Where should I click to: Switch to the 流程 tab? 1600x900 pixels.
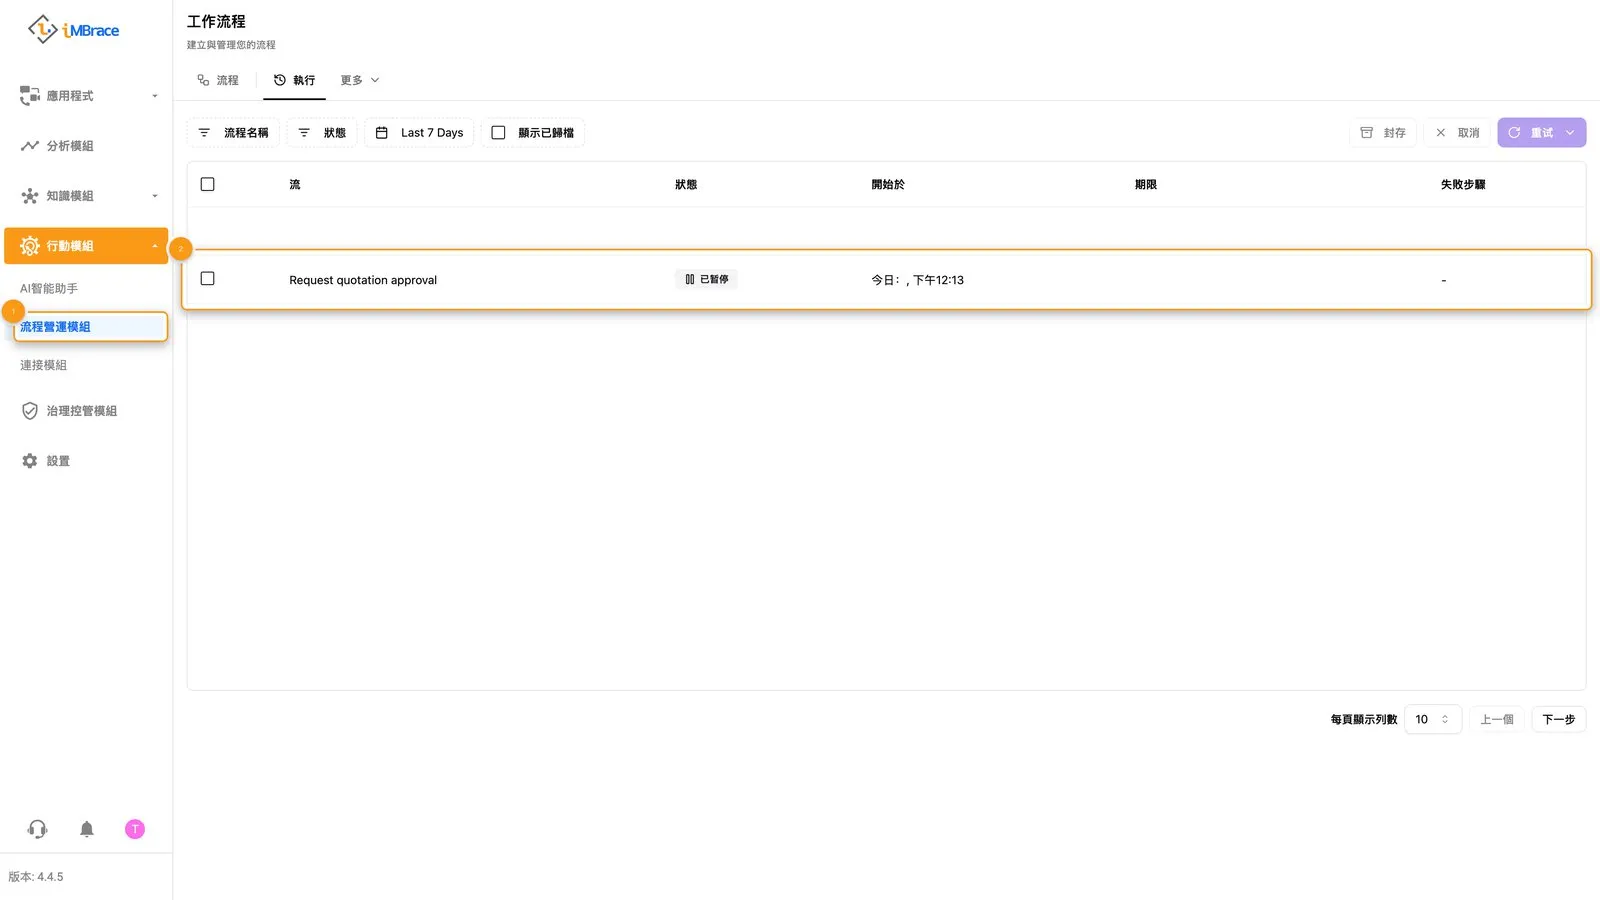pyautogui.click(x=218, y=80)
